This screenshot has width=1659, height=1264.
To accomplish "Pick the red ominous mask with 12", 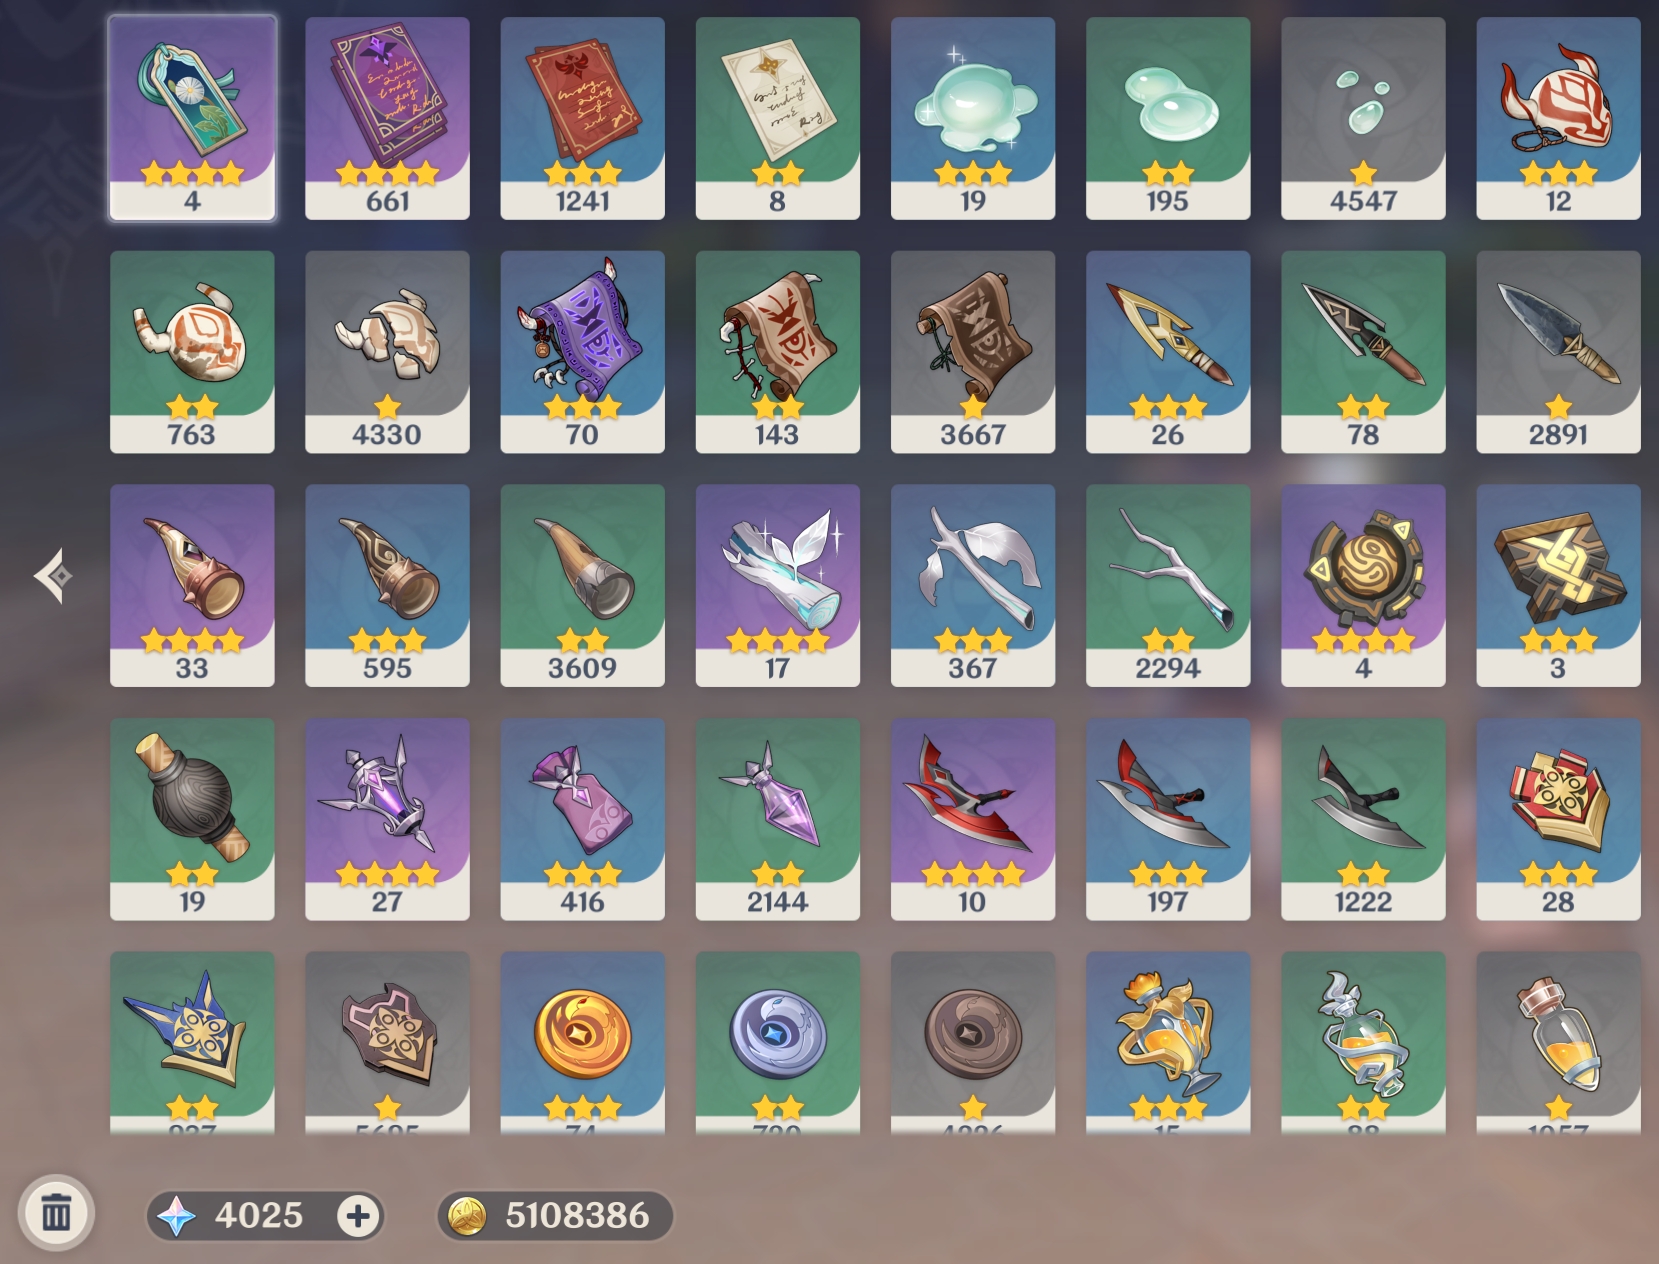I will pos(1558,118).
